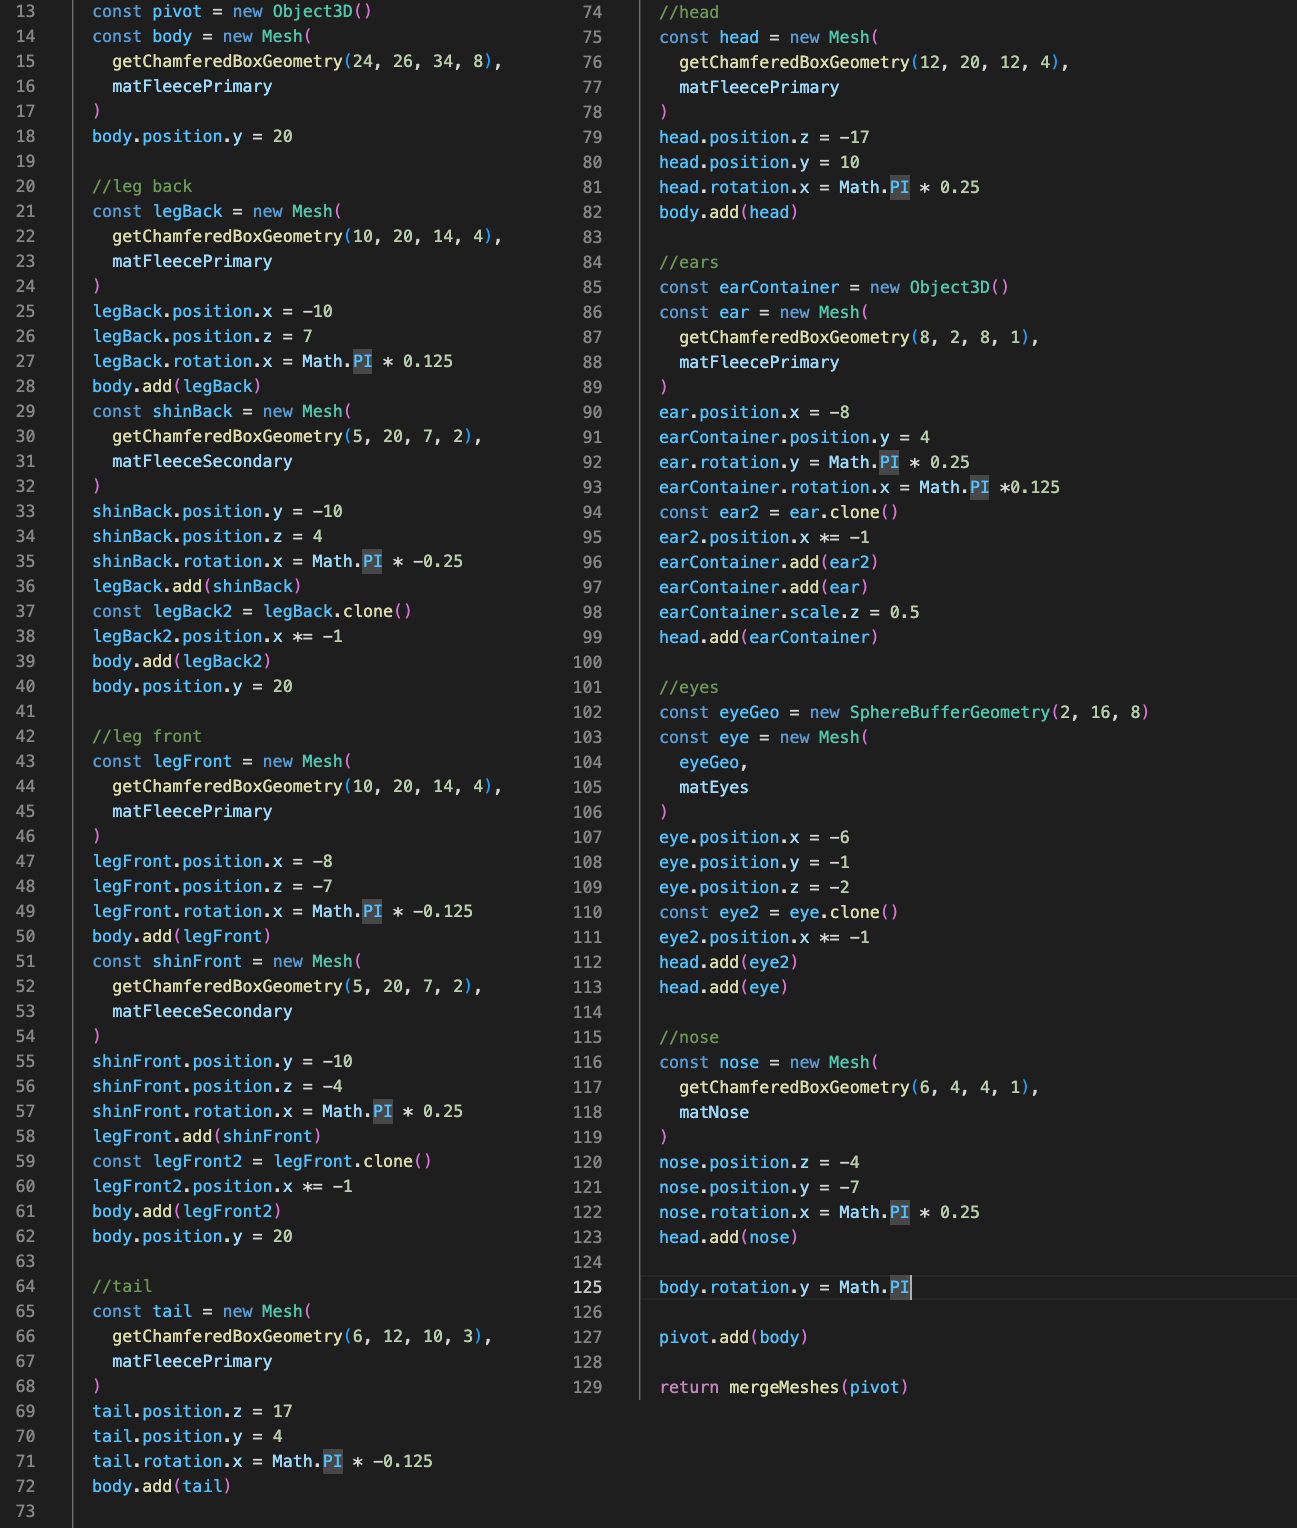Click body.rotation.y = Math.PI line end
This screenshot has height=1528, width=1297.
pos(911,1287)
